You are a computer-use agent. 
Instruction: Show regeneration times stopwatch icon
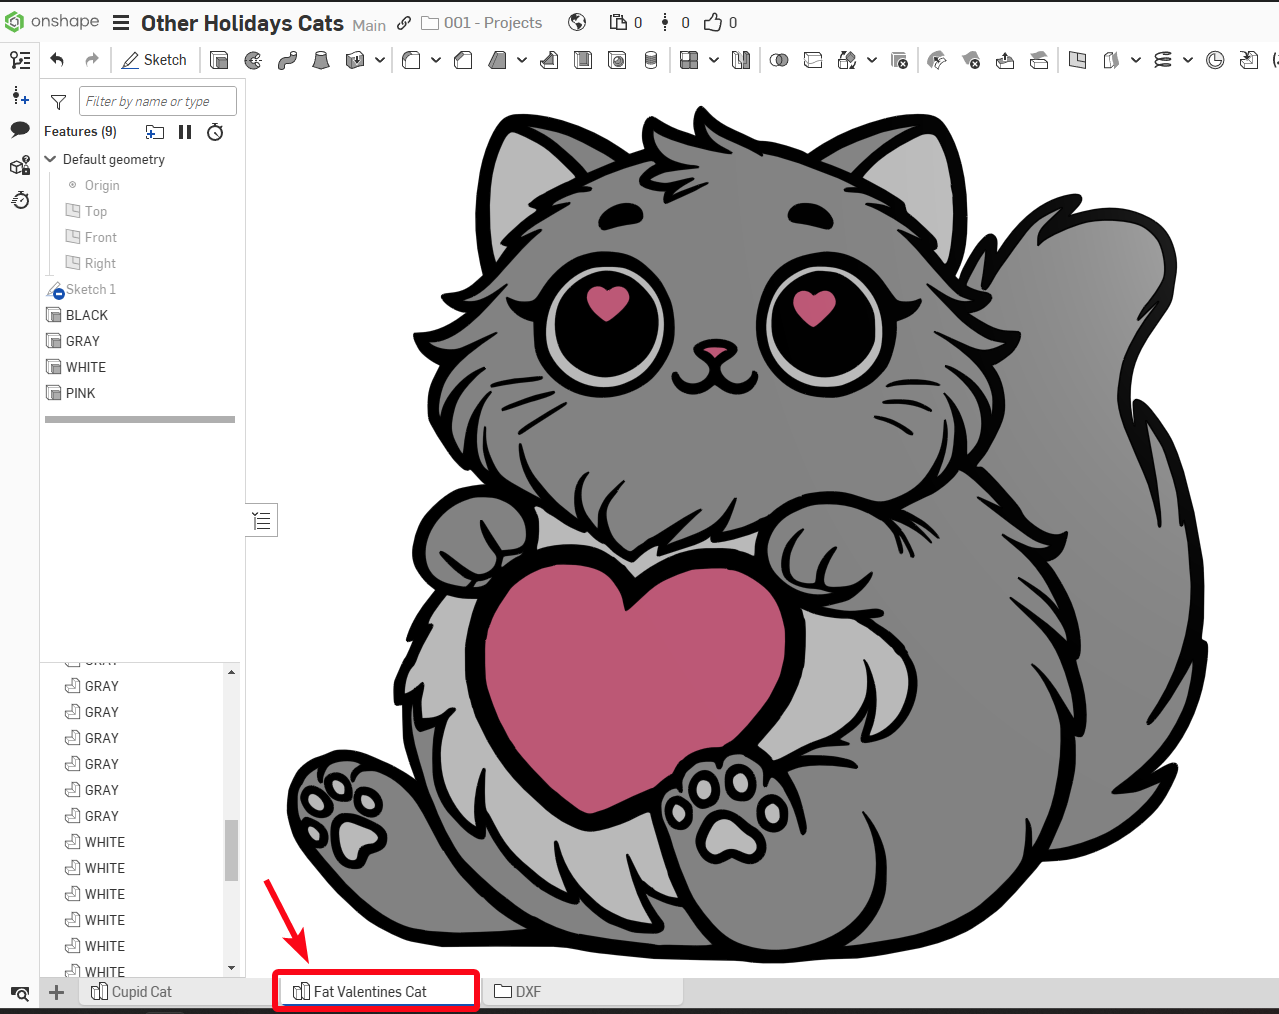(215, 132)
